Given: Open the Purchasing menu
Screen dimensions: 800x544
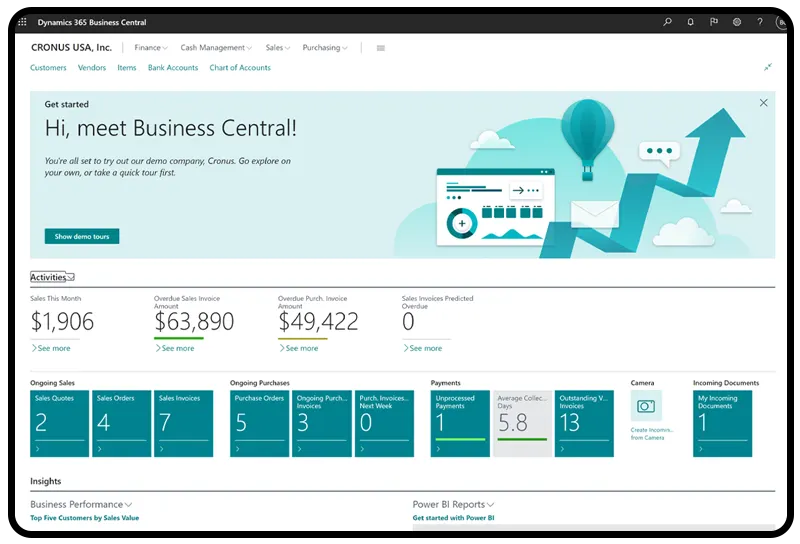Looking at the screenshot, I should click(x=325, y=48).
